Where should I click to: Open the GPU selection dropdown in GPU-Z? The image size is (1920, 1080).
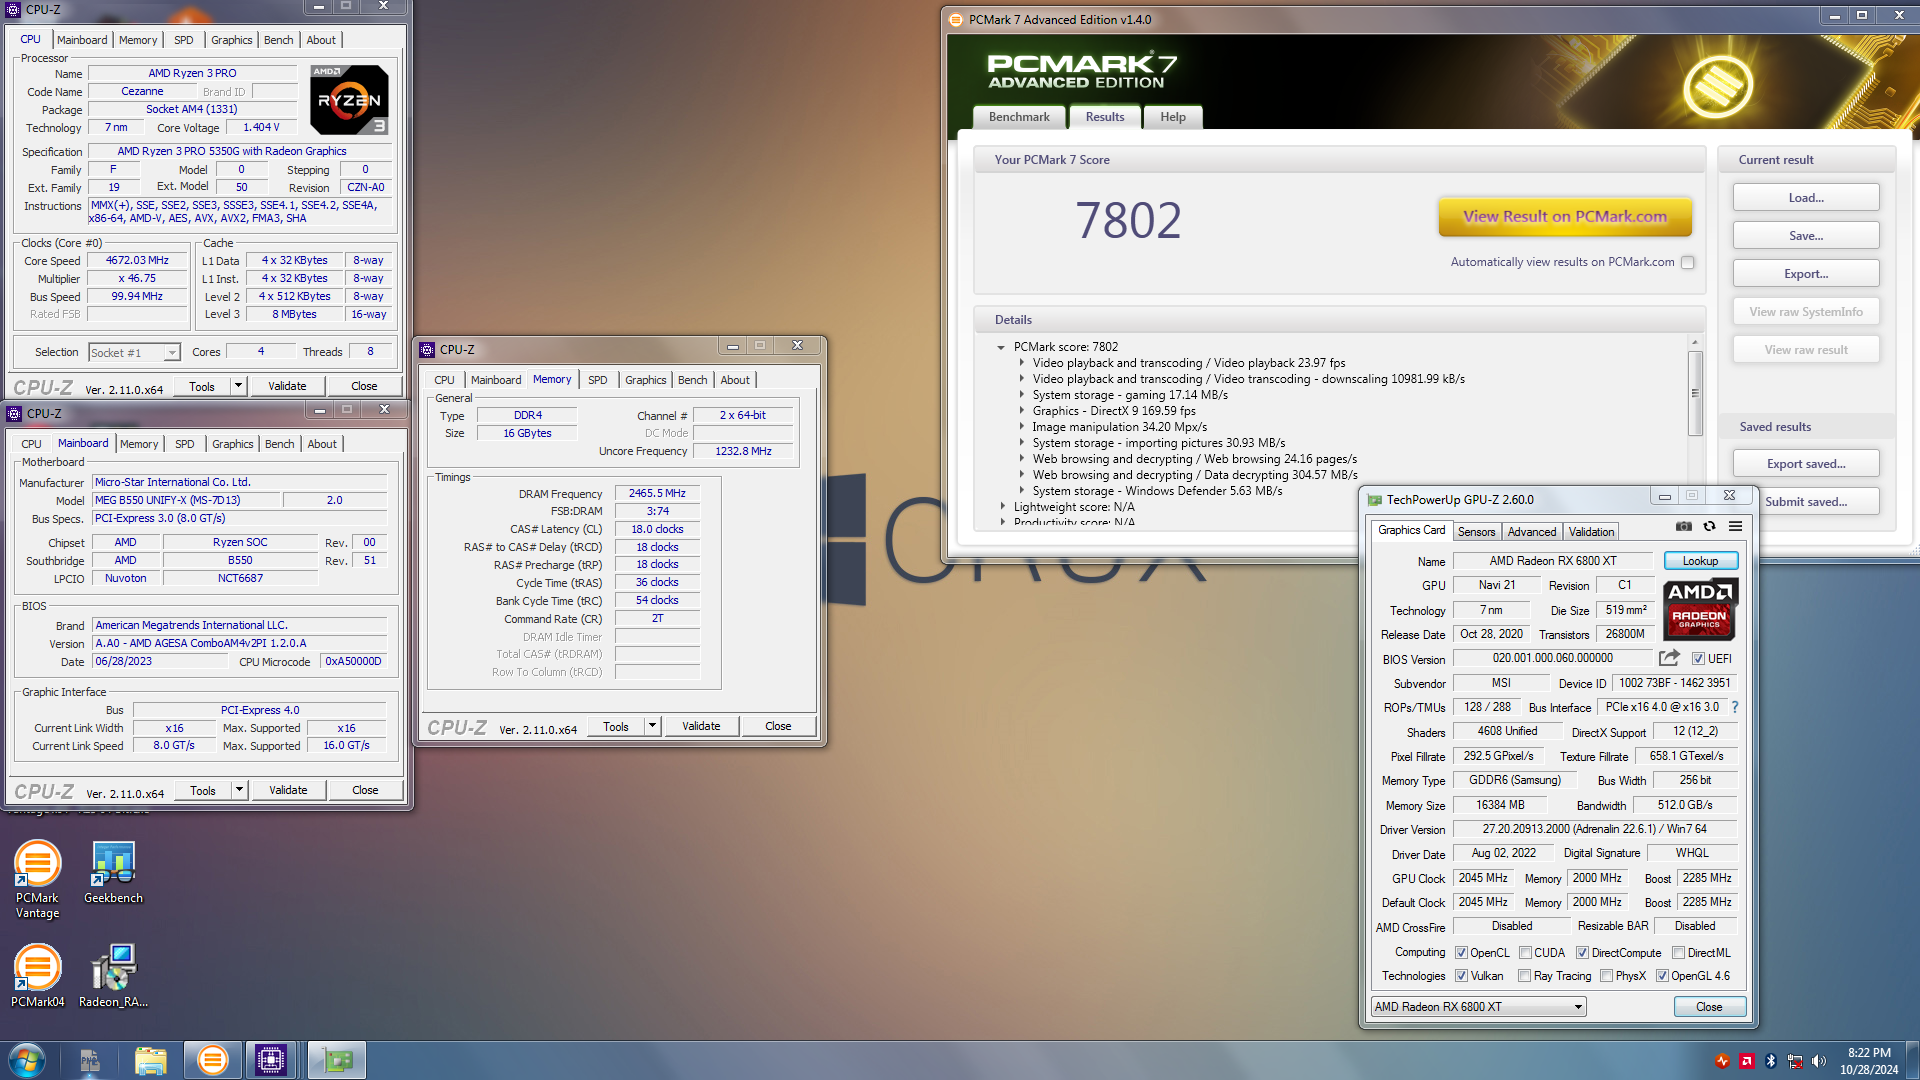[x=1479, y=1006]
